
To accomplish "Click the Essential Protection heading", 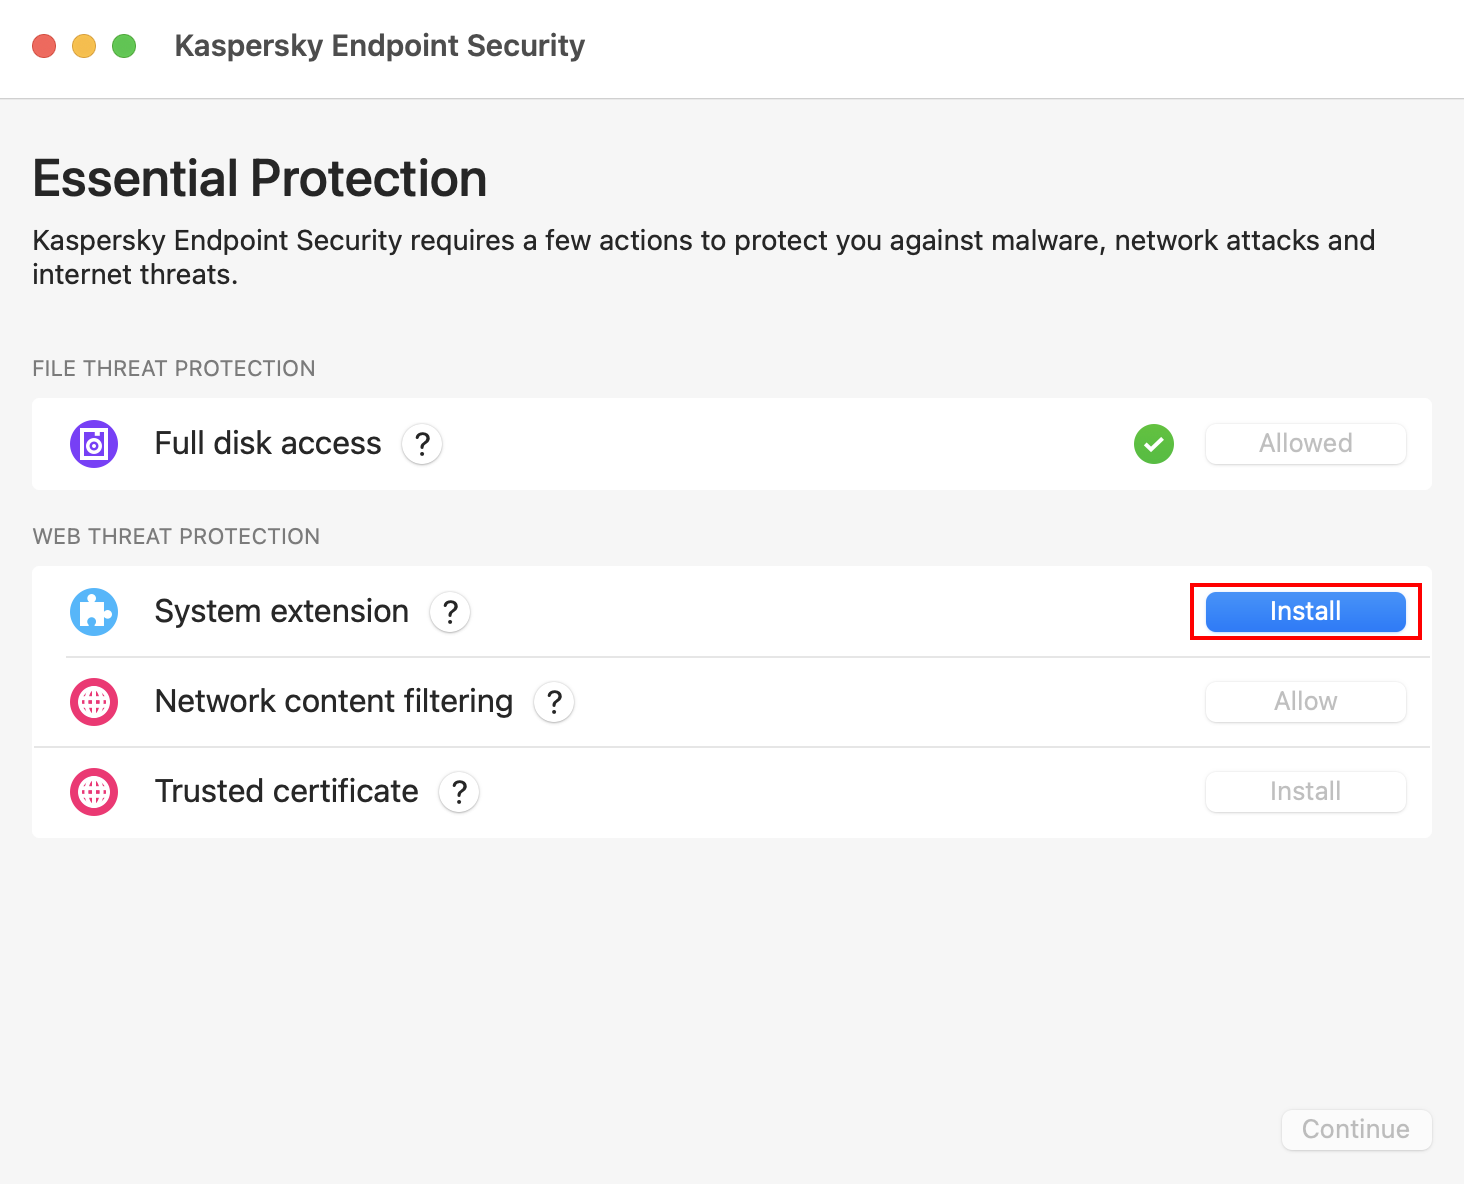I will 260,179.
